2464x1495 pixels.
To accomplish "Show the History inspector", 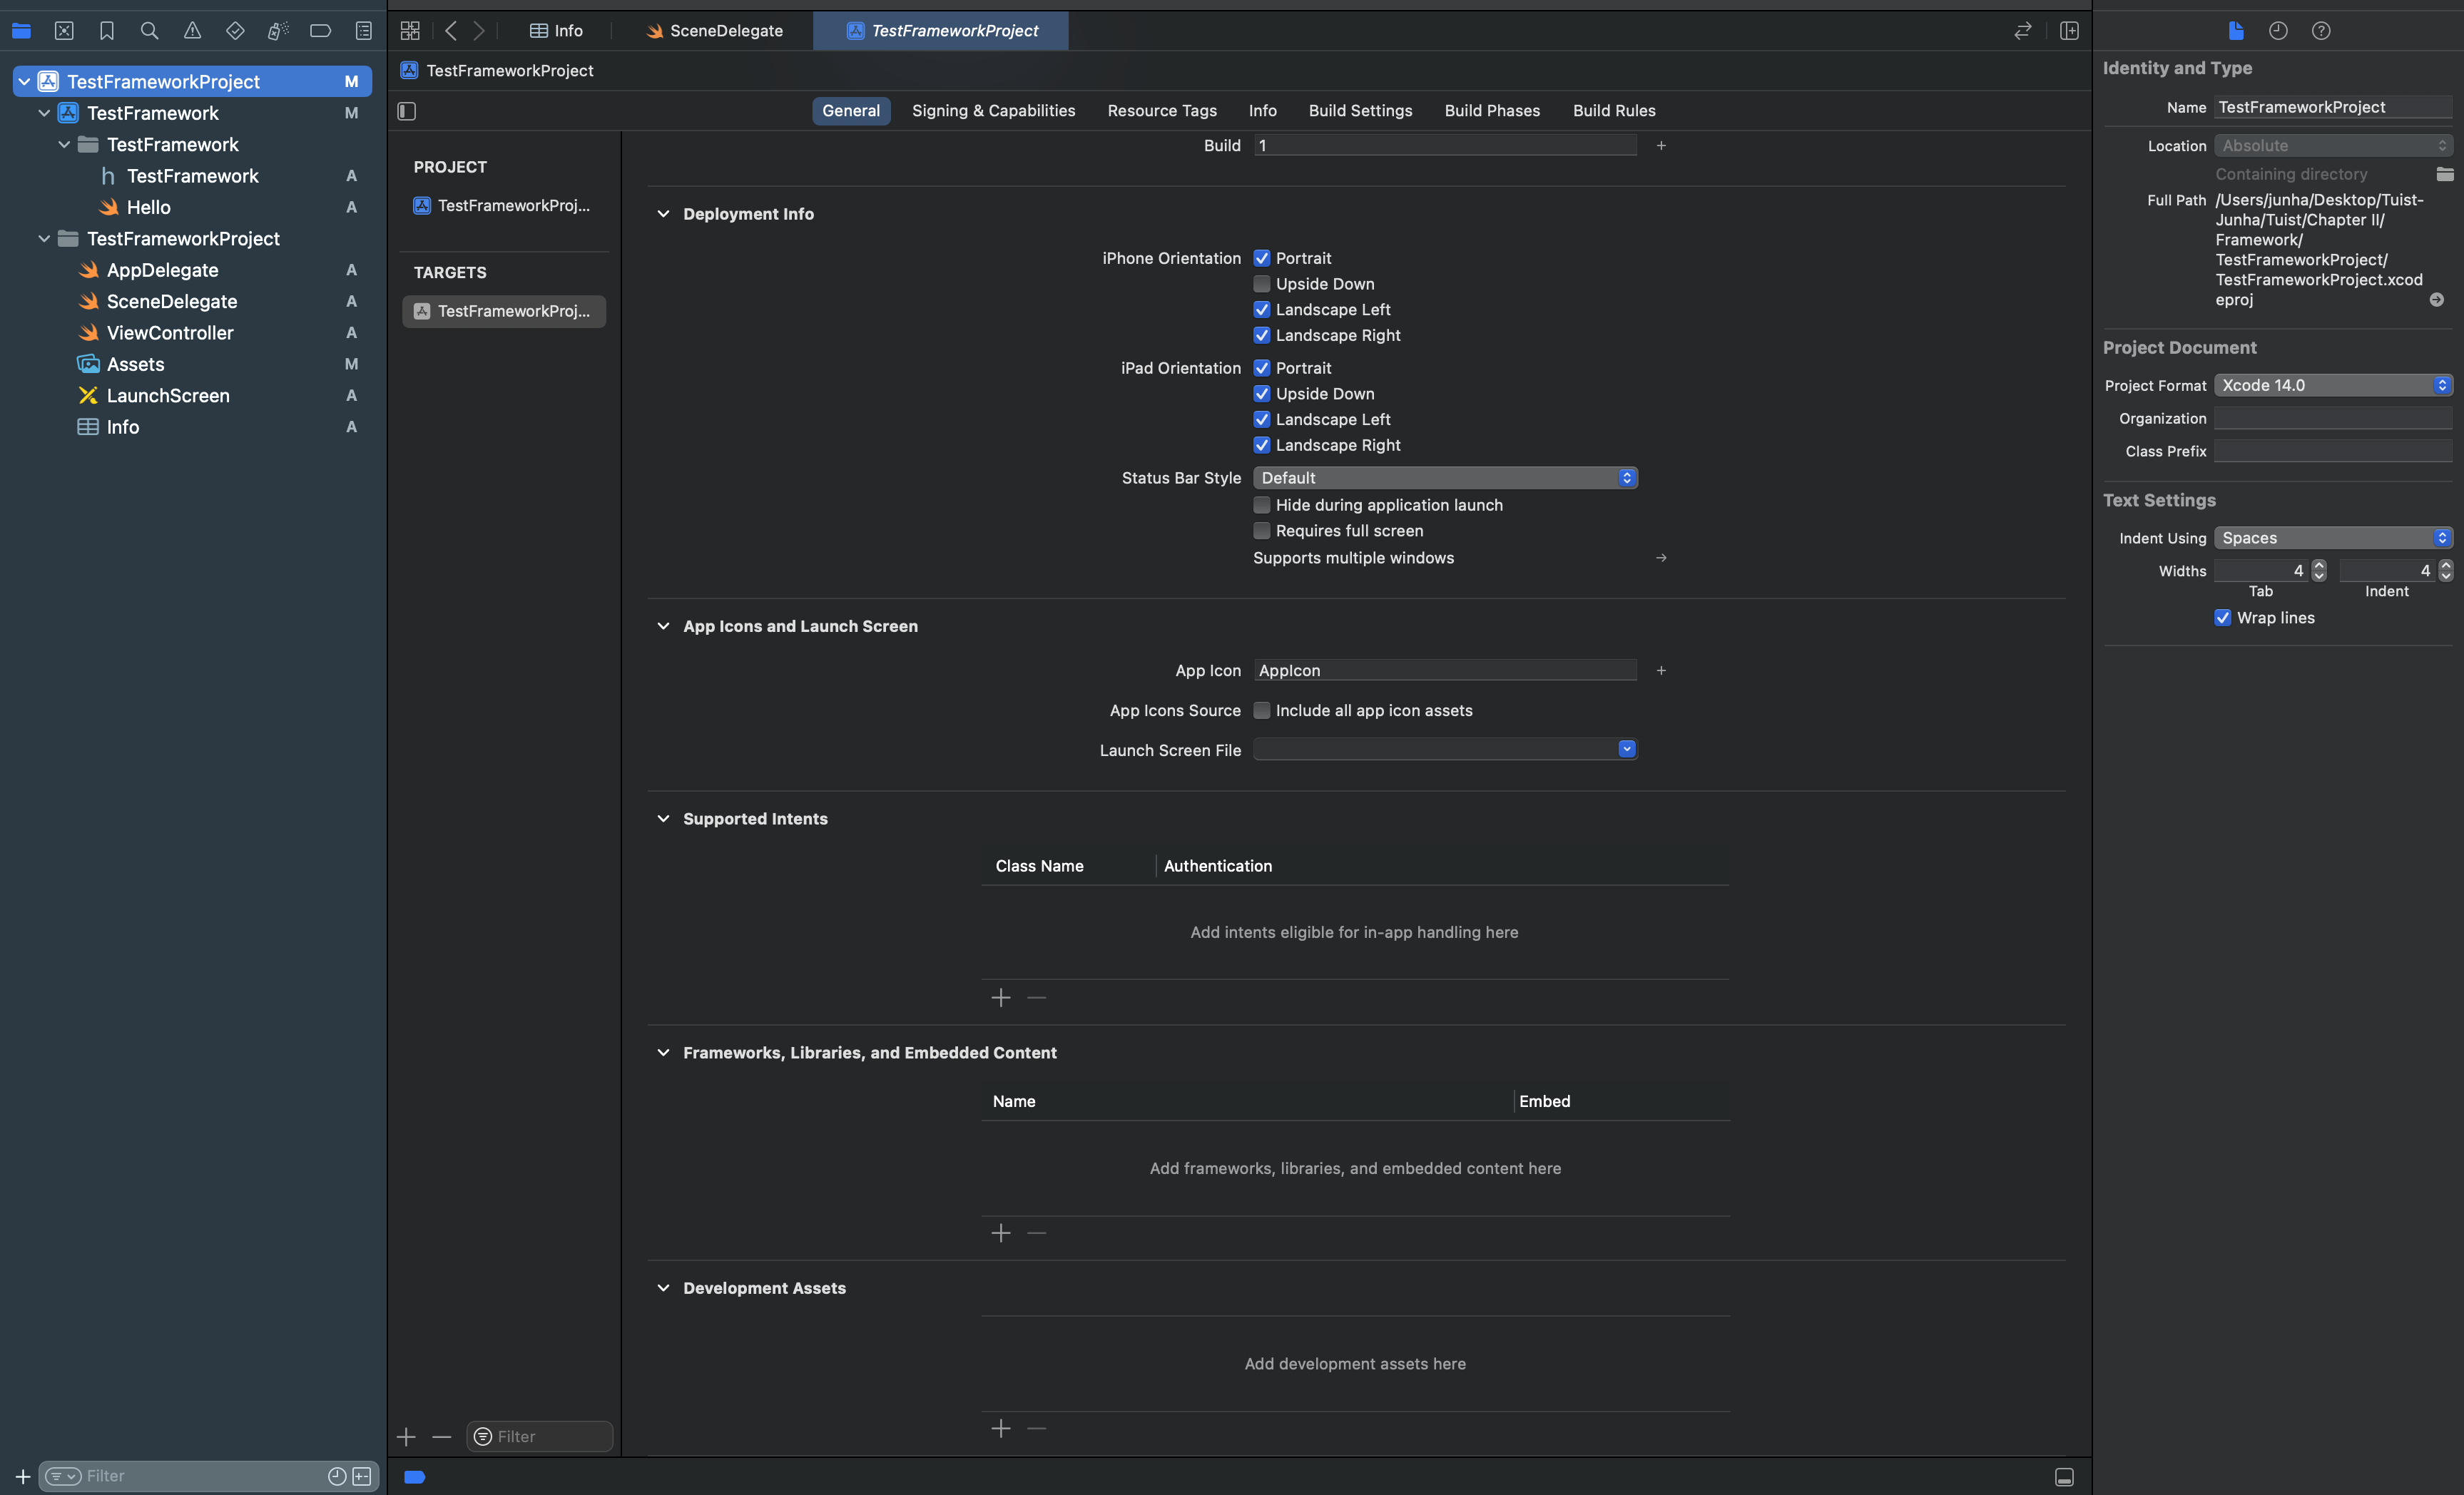I will pyautogui.click(x=2278, y=31).
